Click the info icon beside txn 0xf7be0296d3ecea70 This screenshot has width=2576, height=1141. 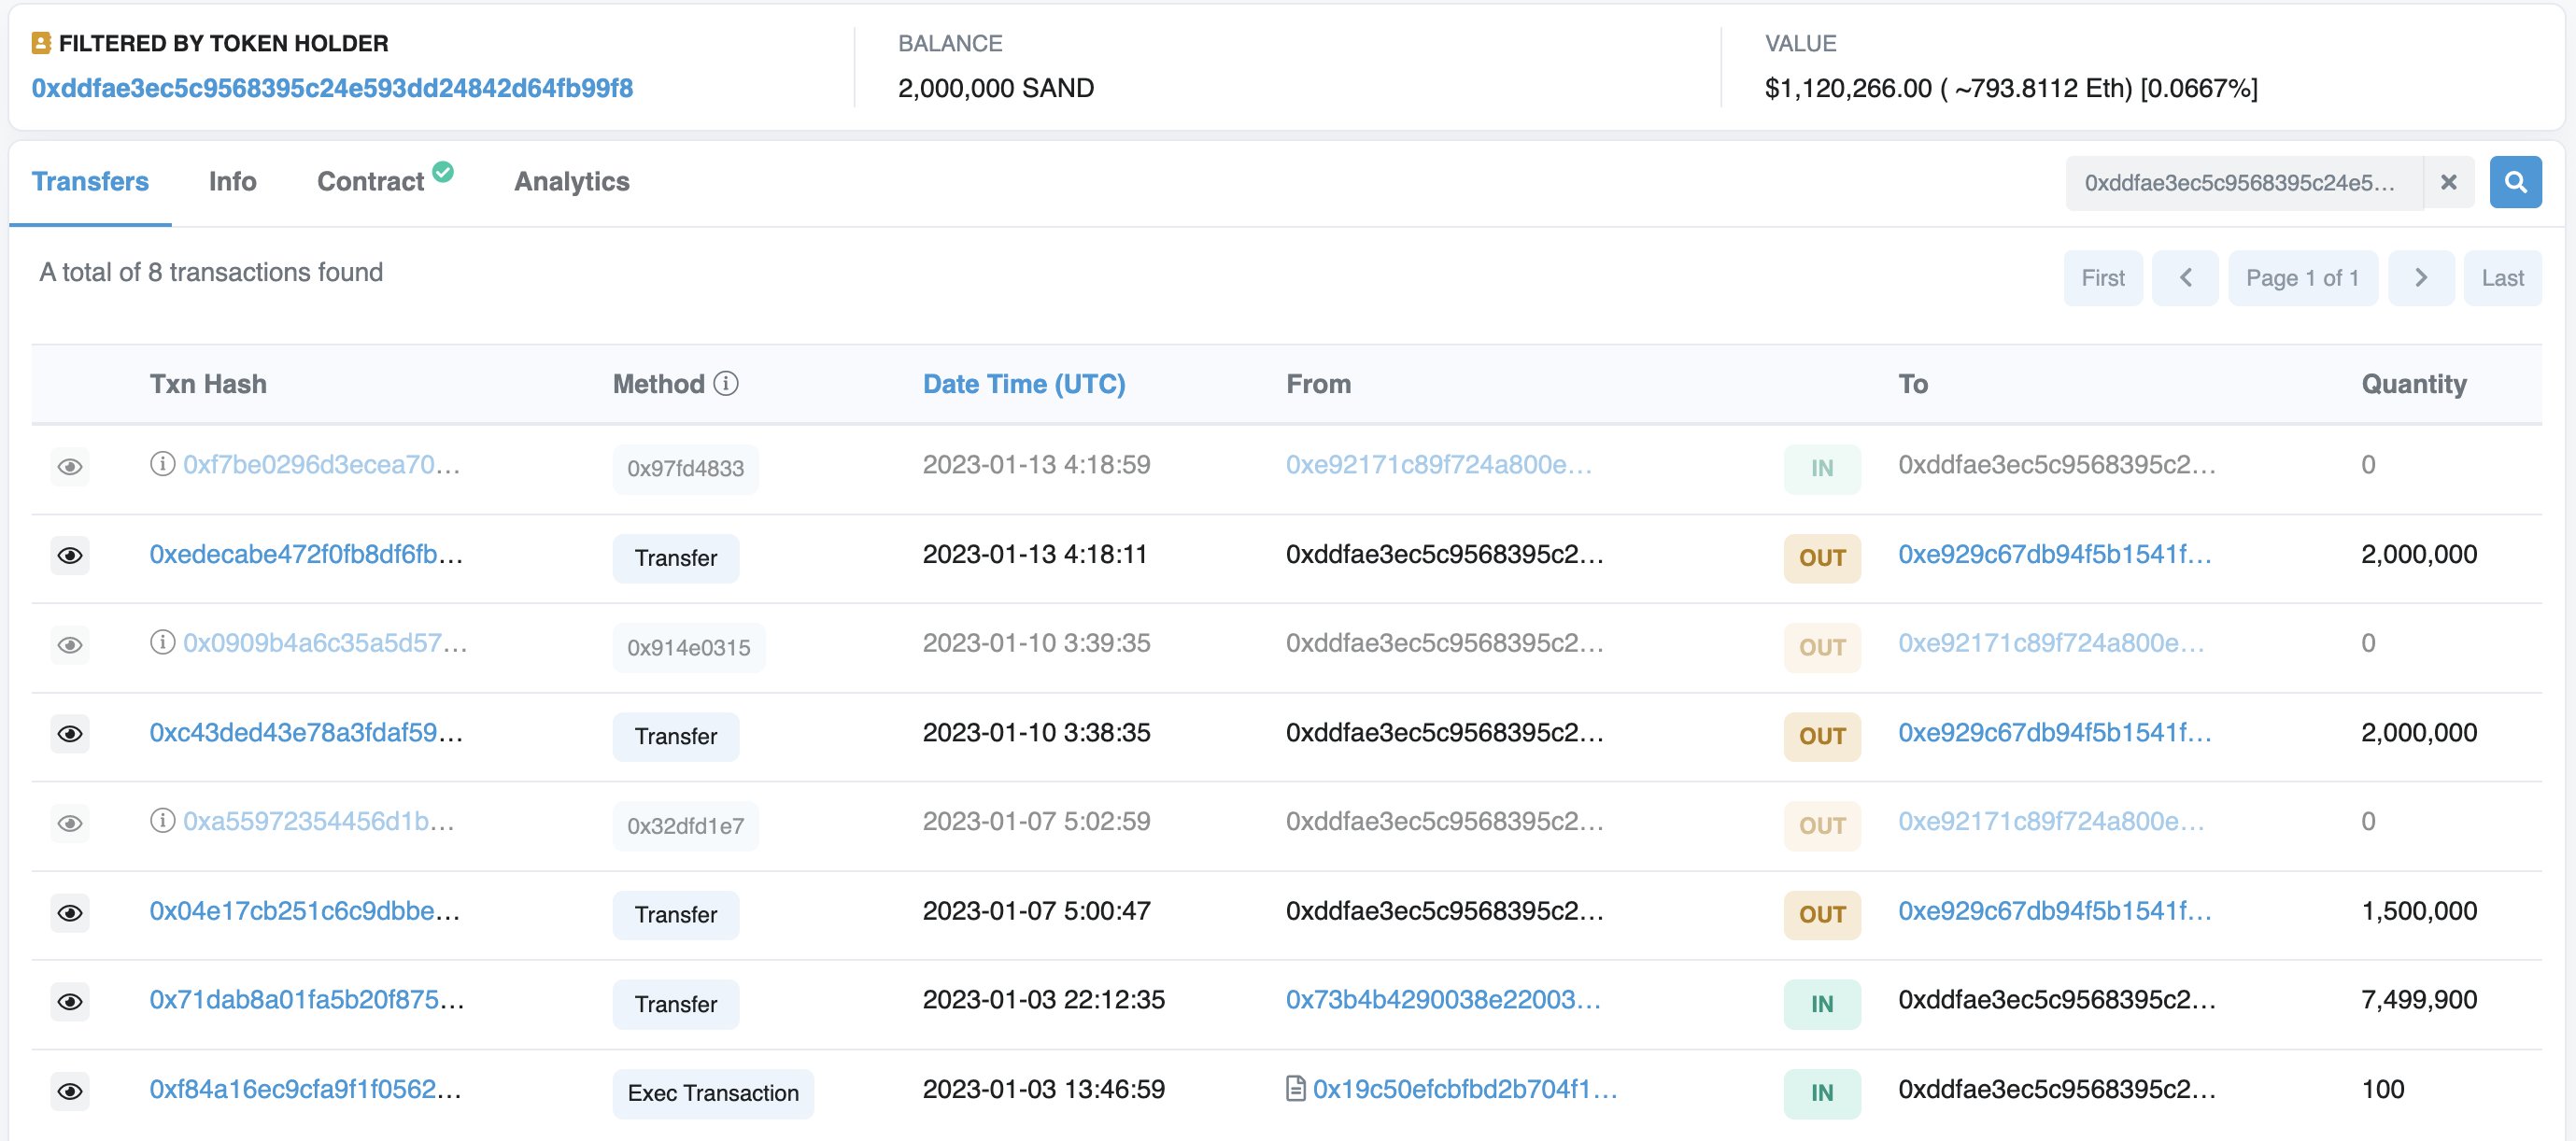pyautogui.click(x=163, y=464)
